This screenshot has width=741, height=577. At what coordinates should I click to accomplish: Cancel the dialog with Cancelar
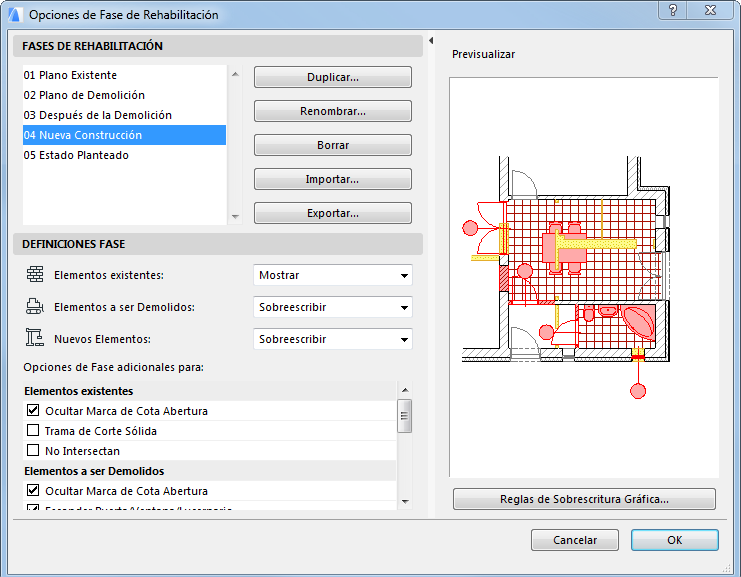(575, 540)
